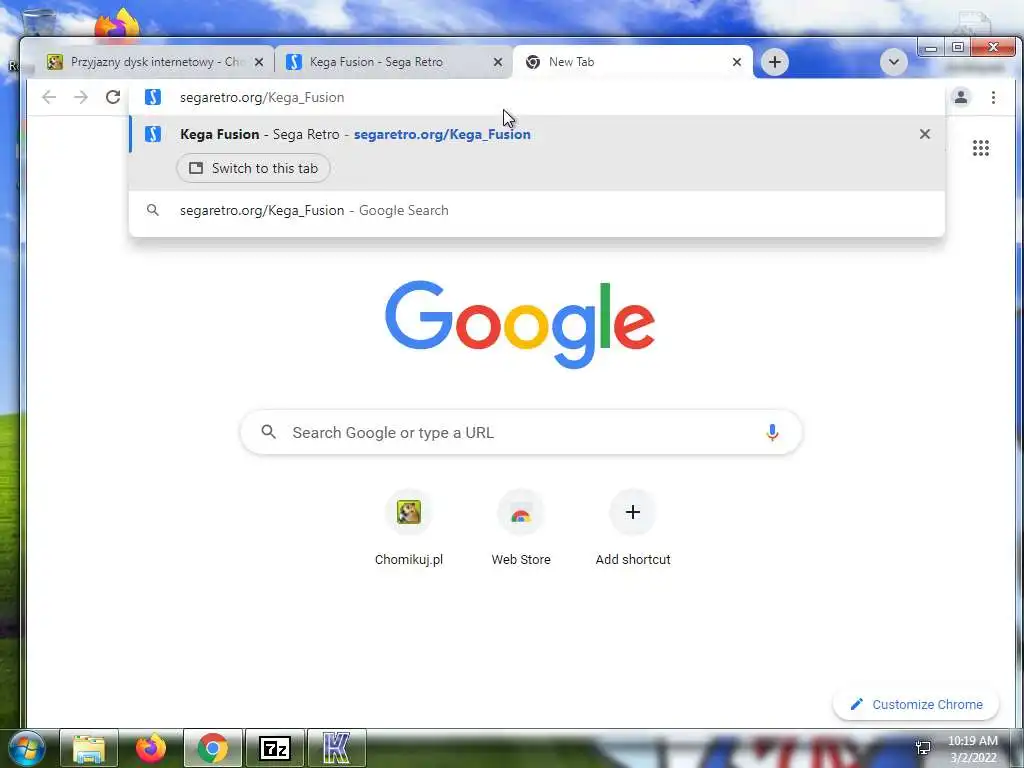
Task: Close the Przyjazny dysk internetowy tab
Action: [259, 62]
